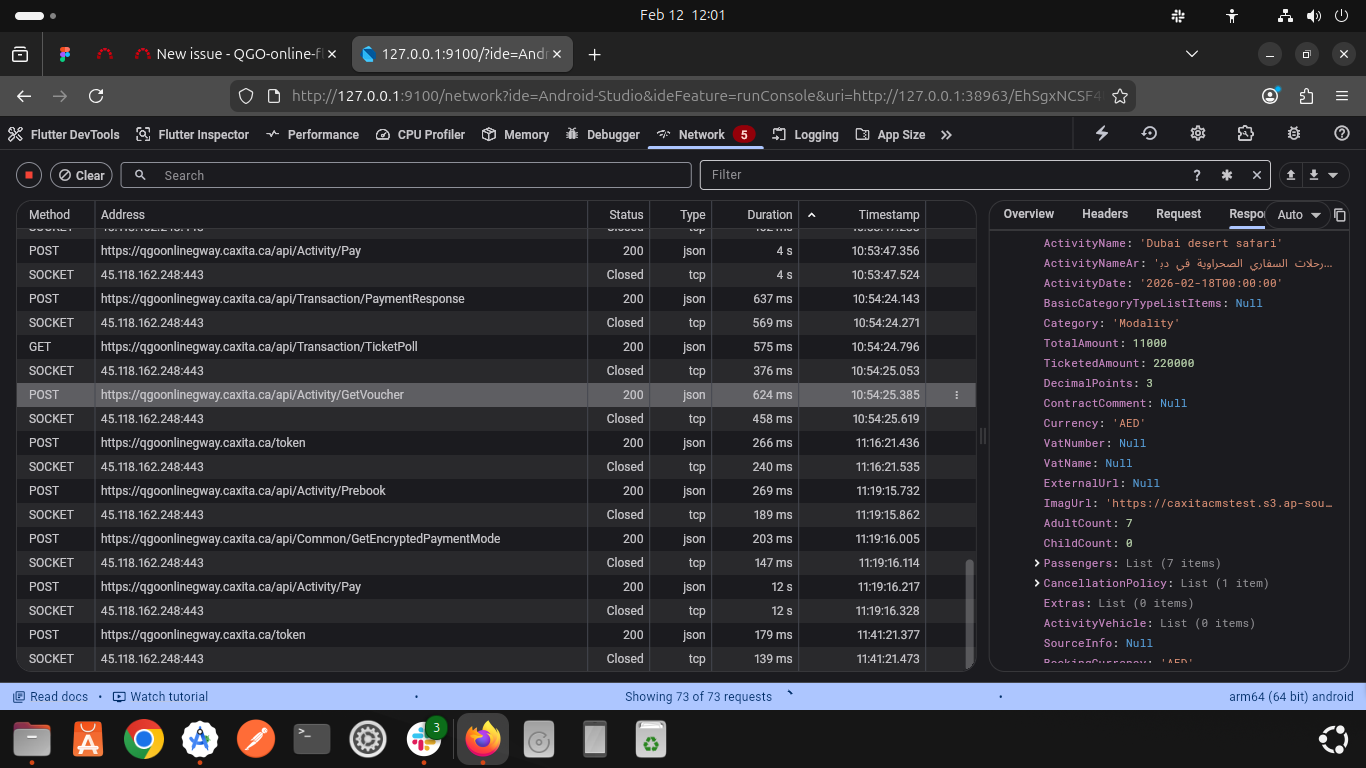Click the hot restart icon

pyautogui.click(x=1150, y=134)
